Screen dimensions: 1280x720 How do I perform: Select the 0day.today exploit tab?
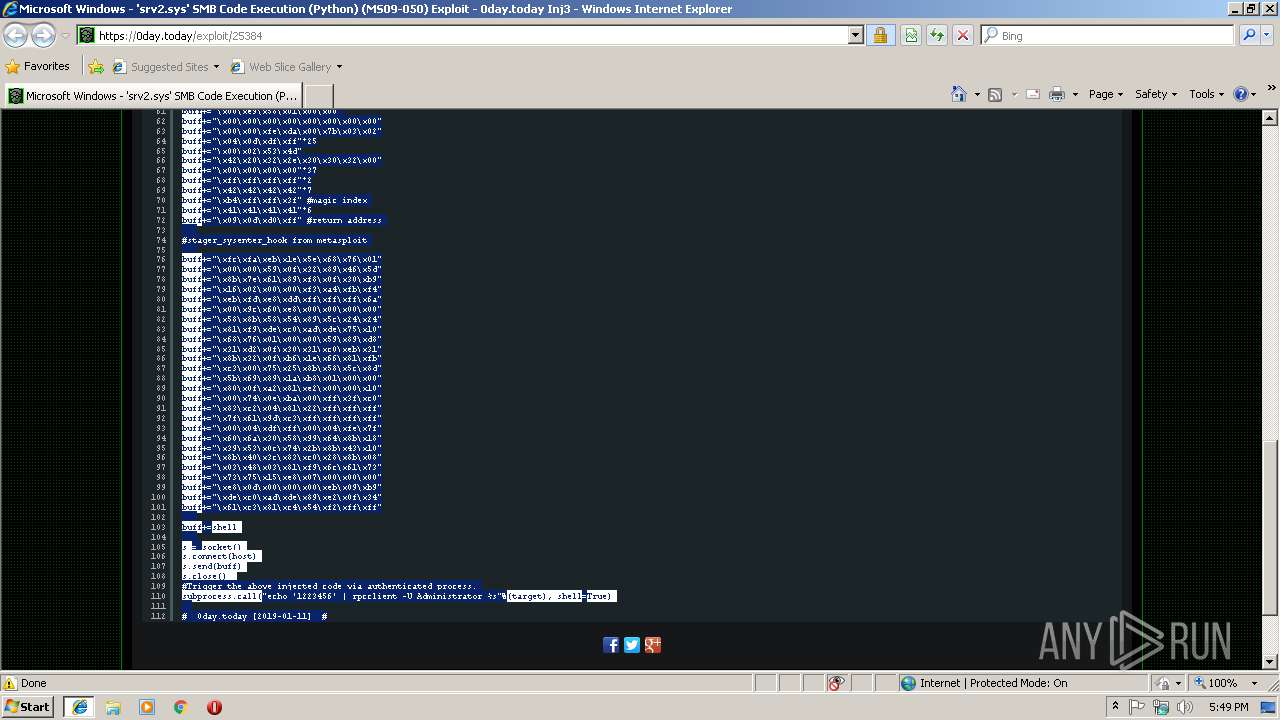tap(152, 96)
